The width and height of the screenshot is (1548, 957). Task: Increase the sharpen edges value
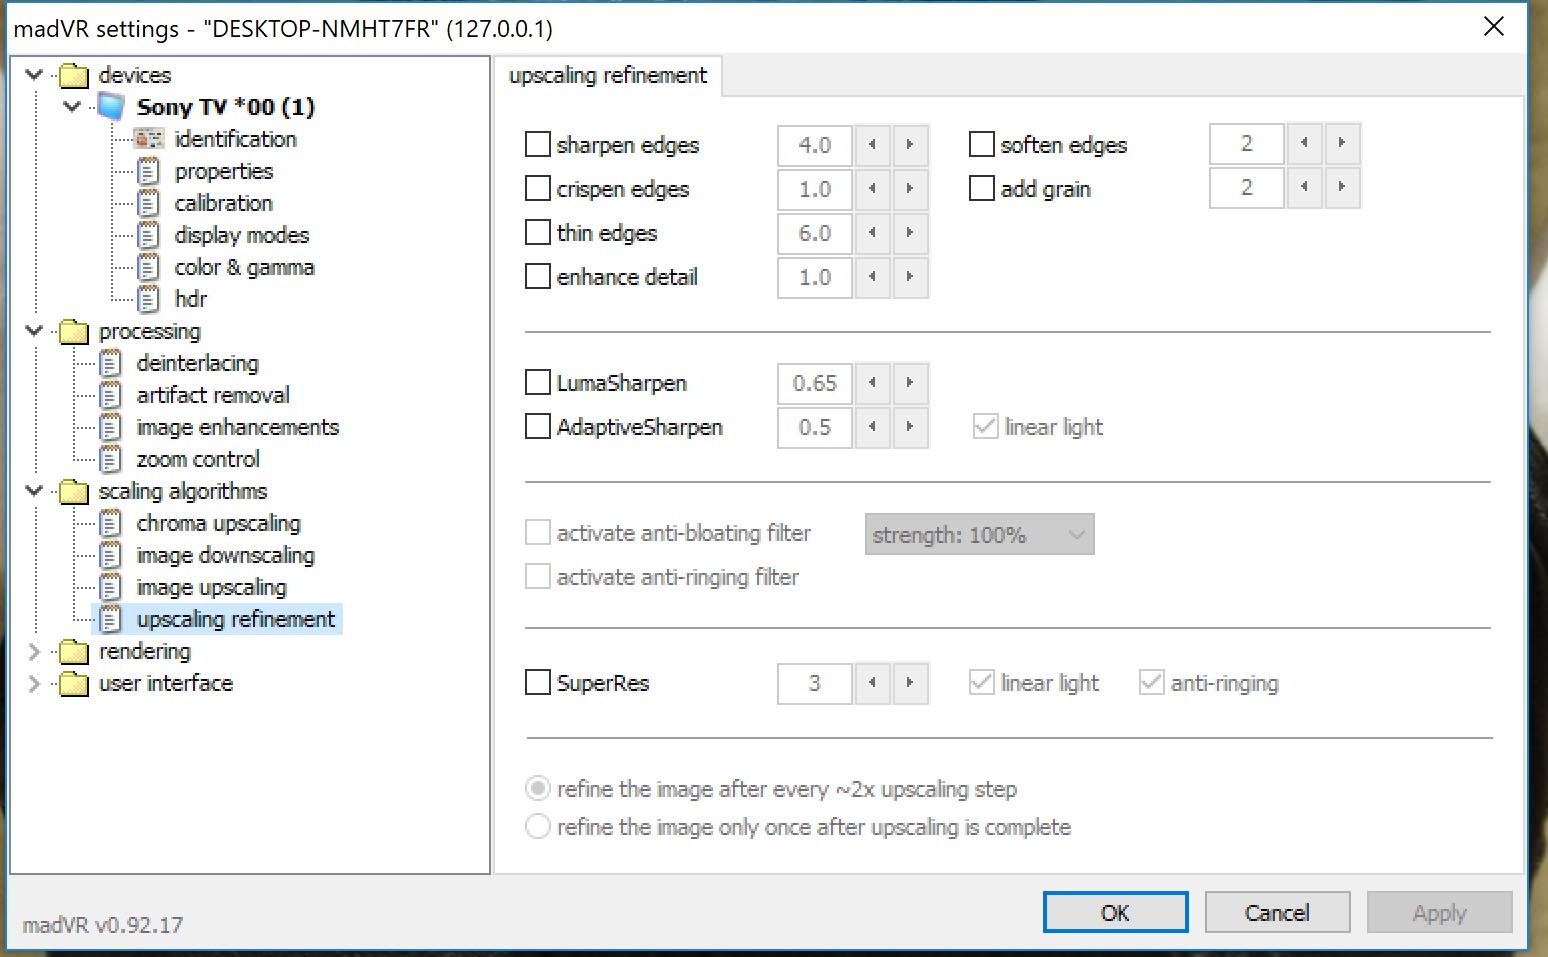pos(910,145)
